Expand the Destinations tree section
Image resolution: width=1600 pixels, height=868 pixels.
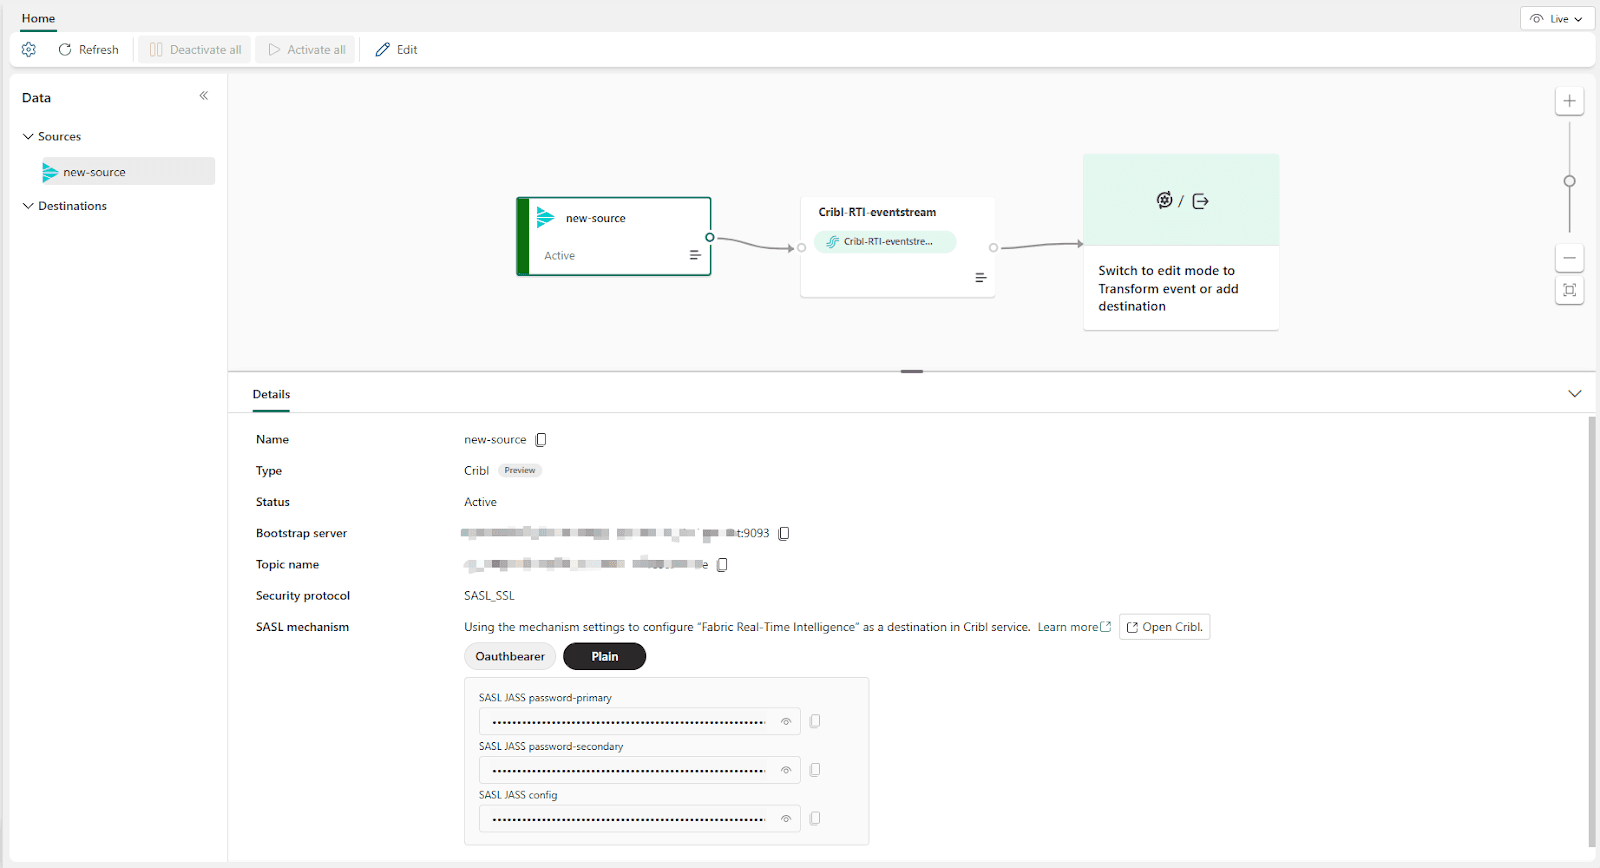click(28, 206)
